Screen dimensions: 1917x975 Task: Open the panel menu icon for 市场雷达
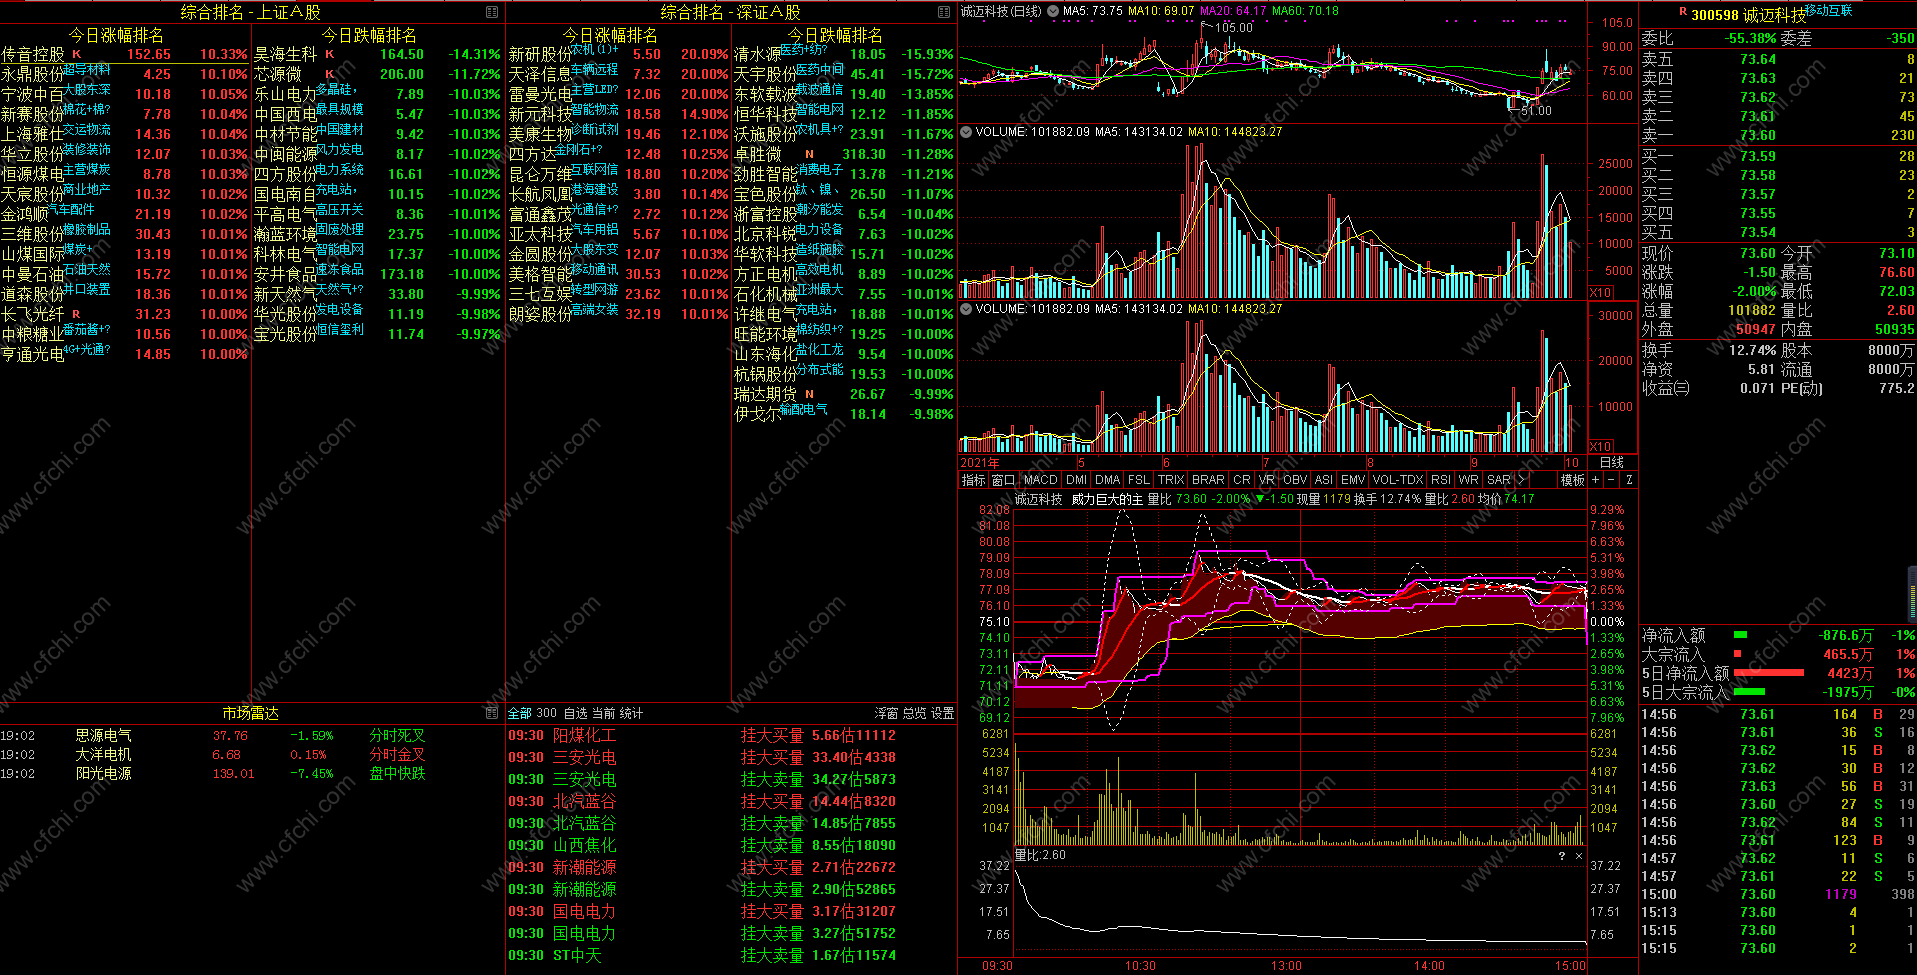tap(492, 713)
